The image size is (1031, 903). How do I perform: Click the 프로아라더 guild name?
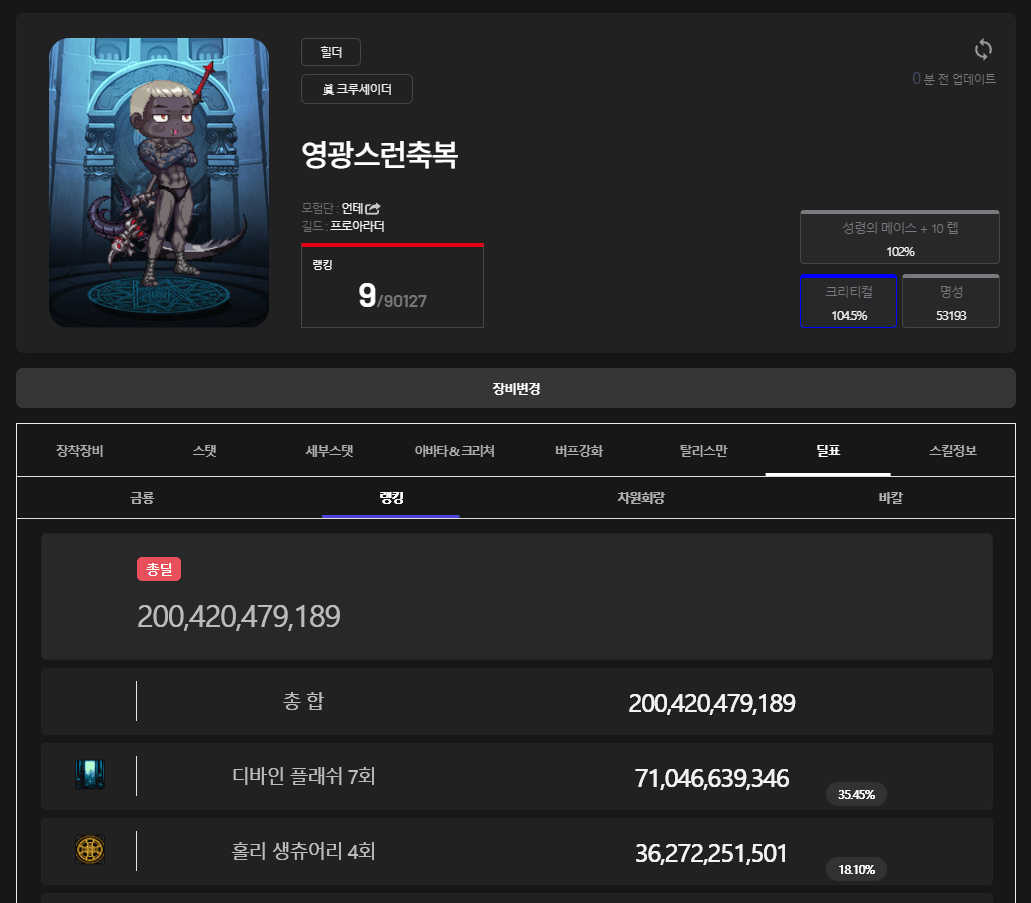click(x=357, y=226)
